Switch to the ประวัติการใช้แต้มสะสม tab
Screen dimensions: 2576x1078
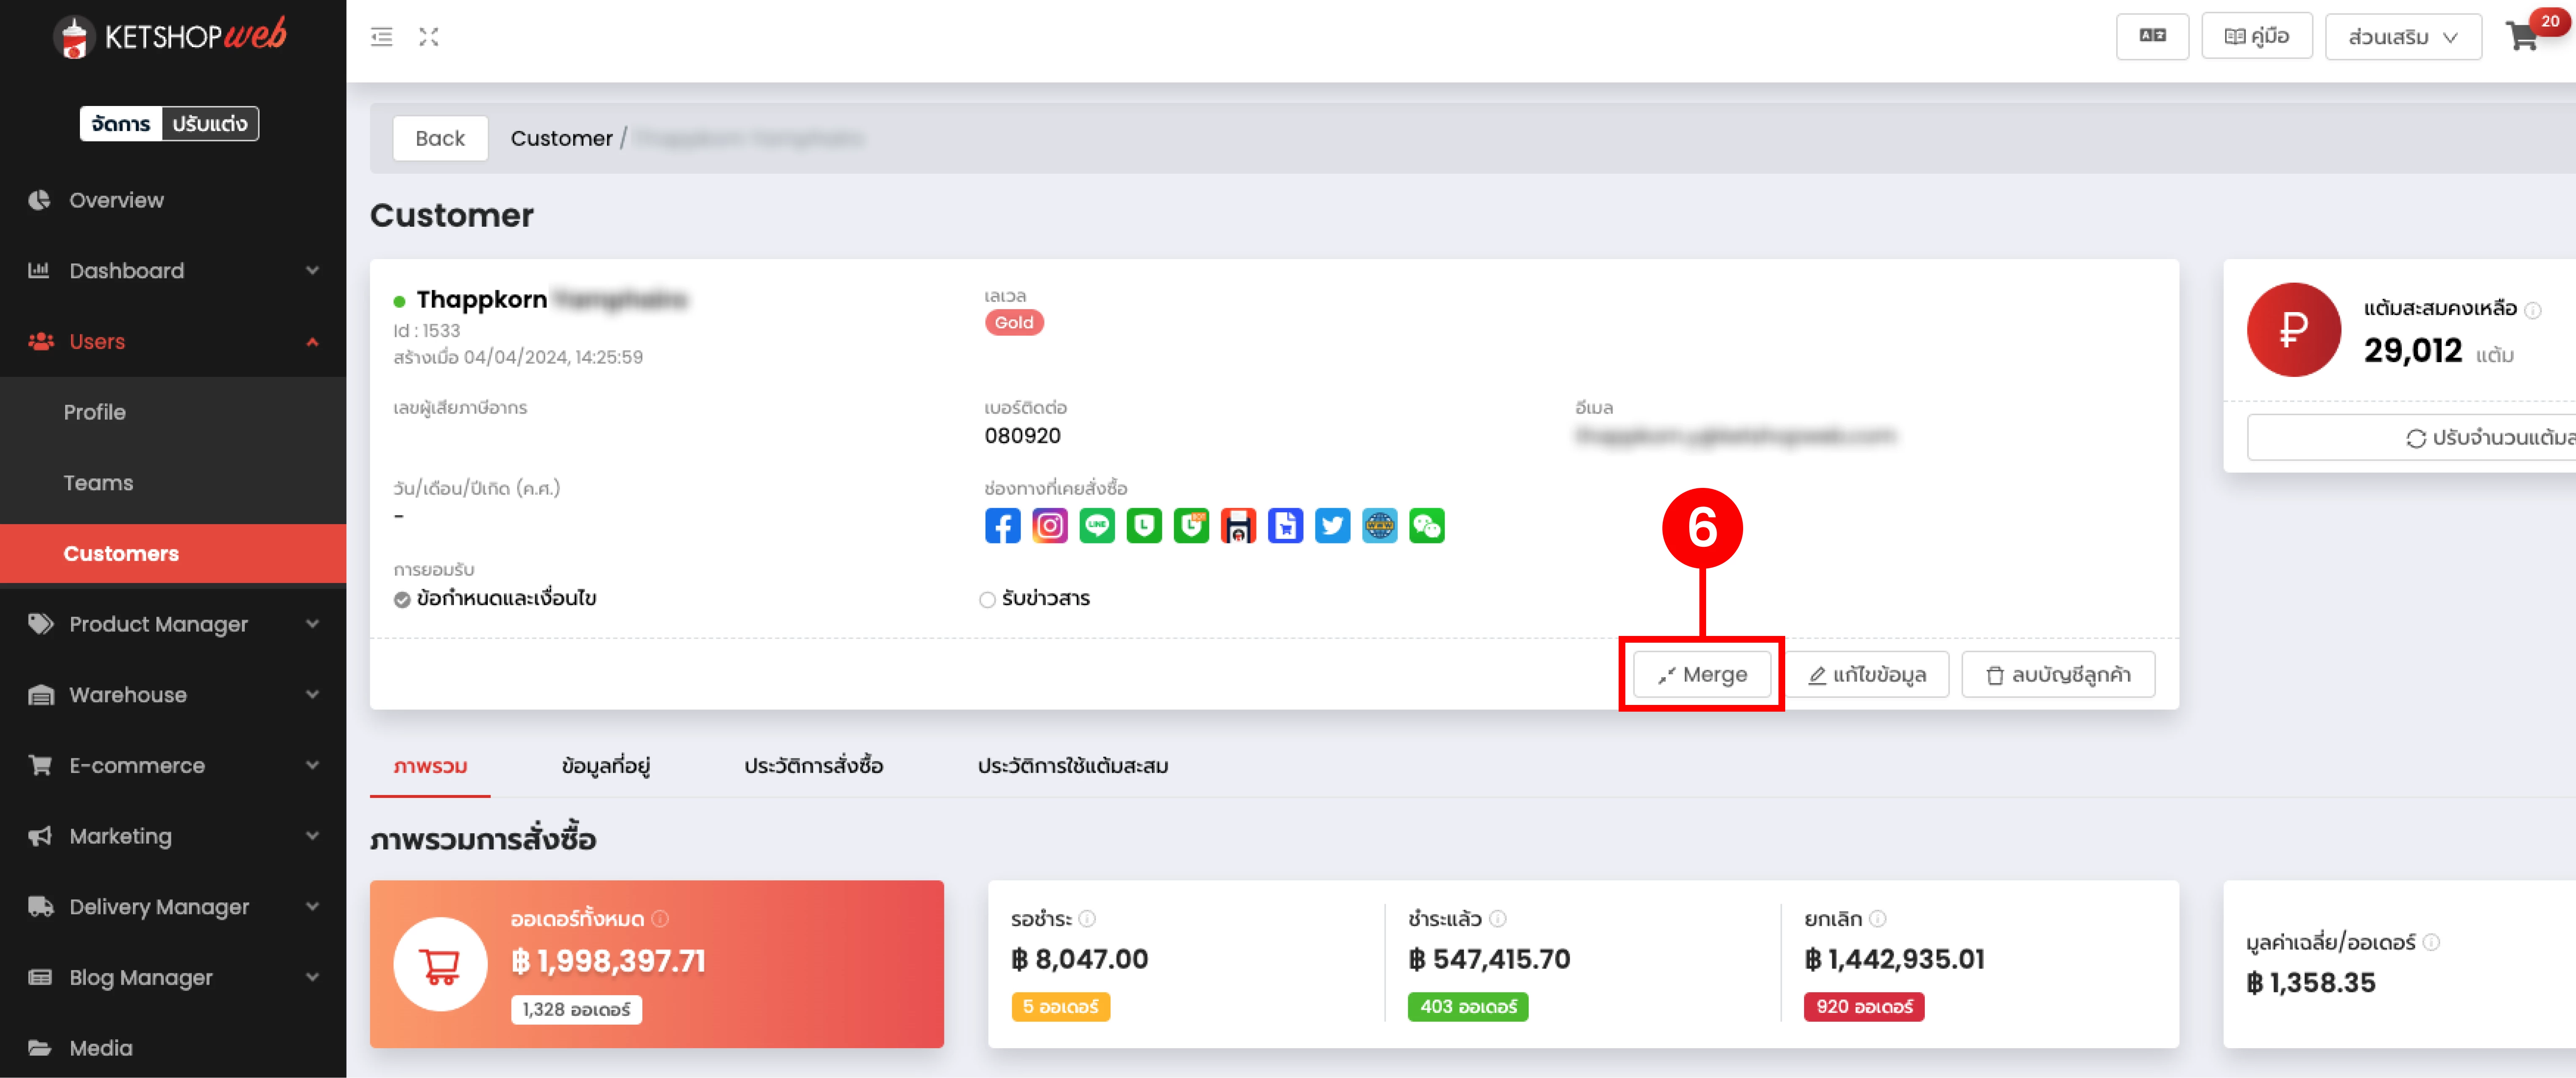click(1073, 766)
